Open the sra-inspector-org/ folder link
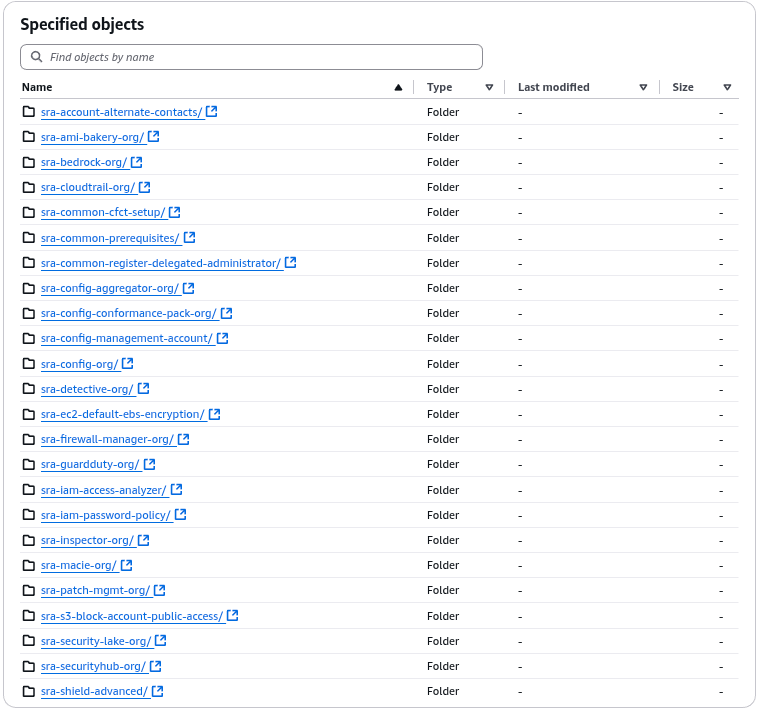The width and height of the screenshot is (761, 710). pos(87,540)
